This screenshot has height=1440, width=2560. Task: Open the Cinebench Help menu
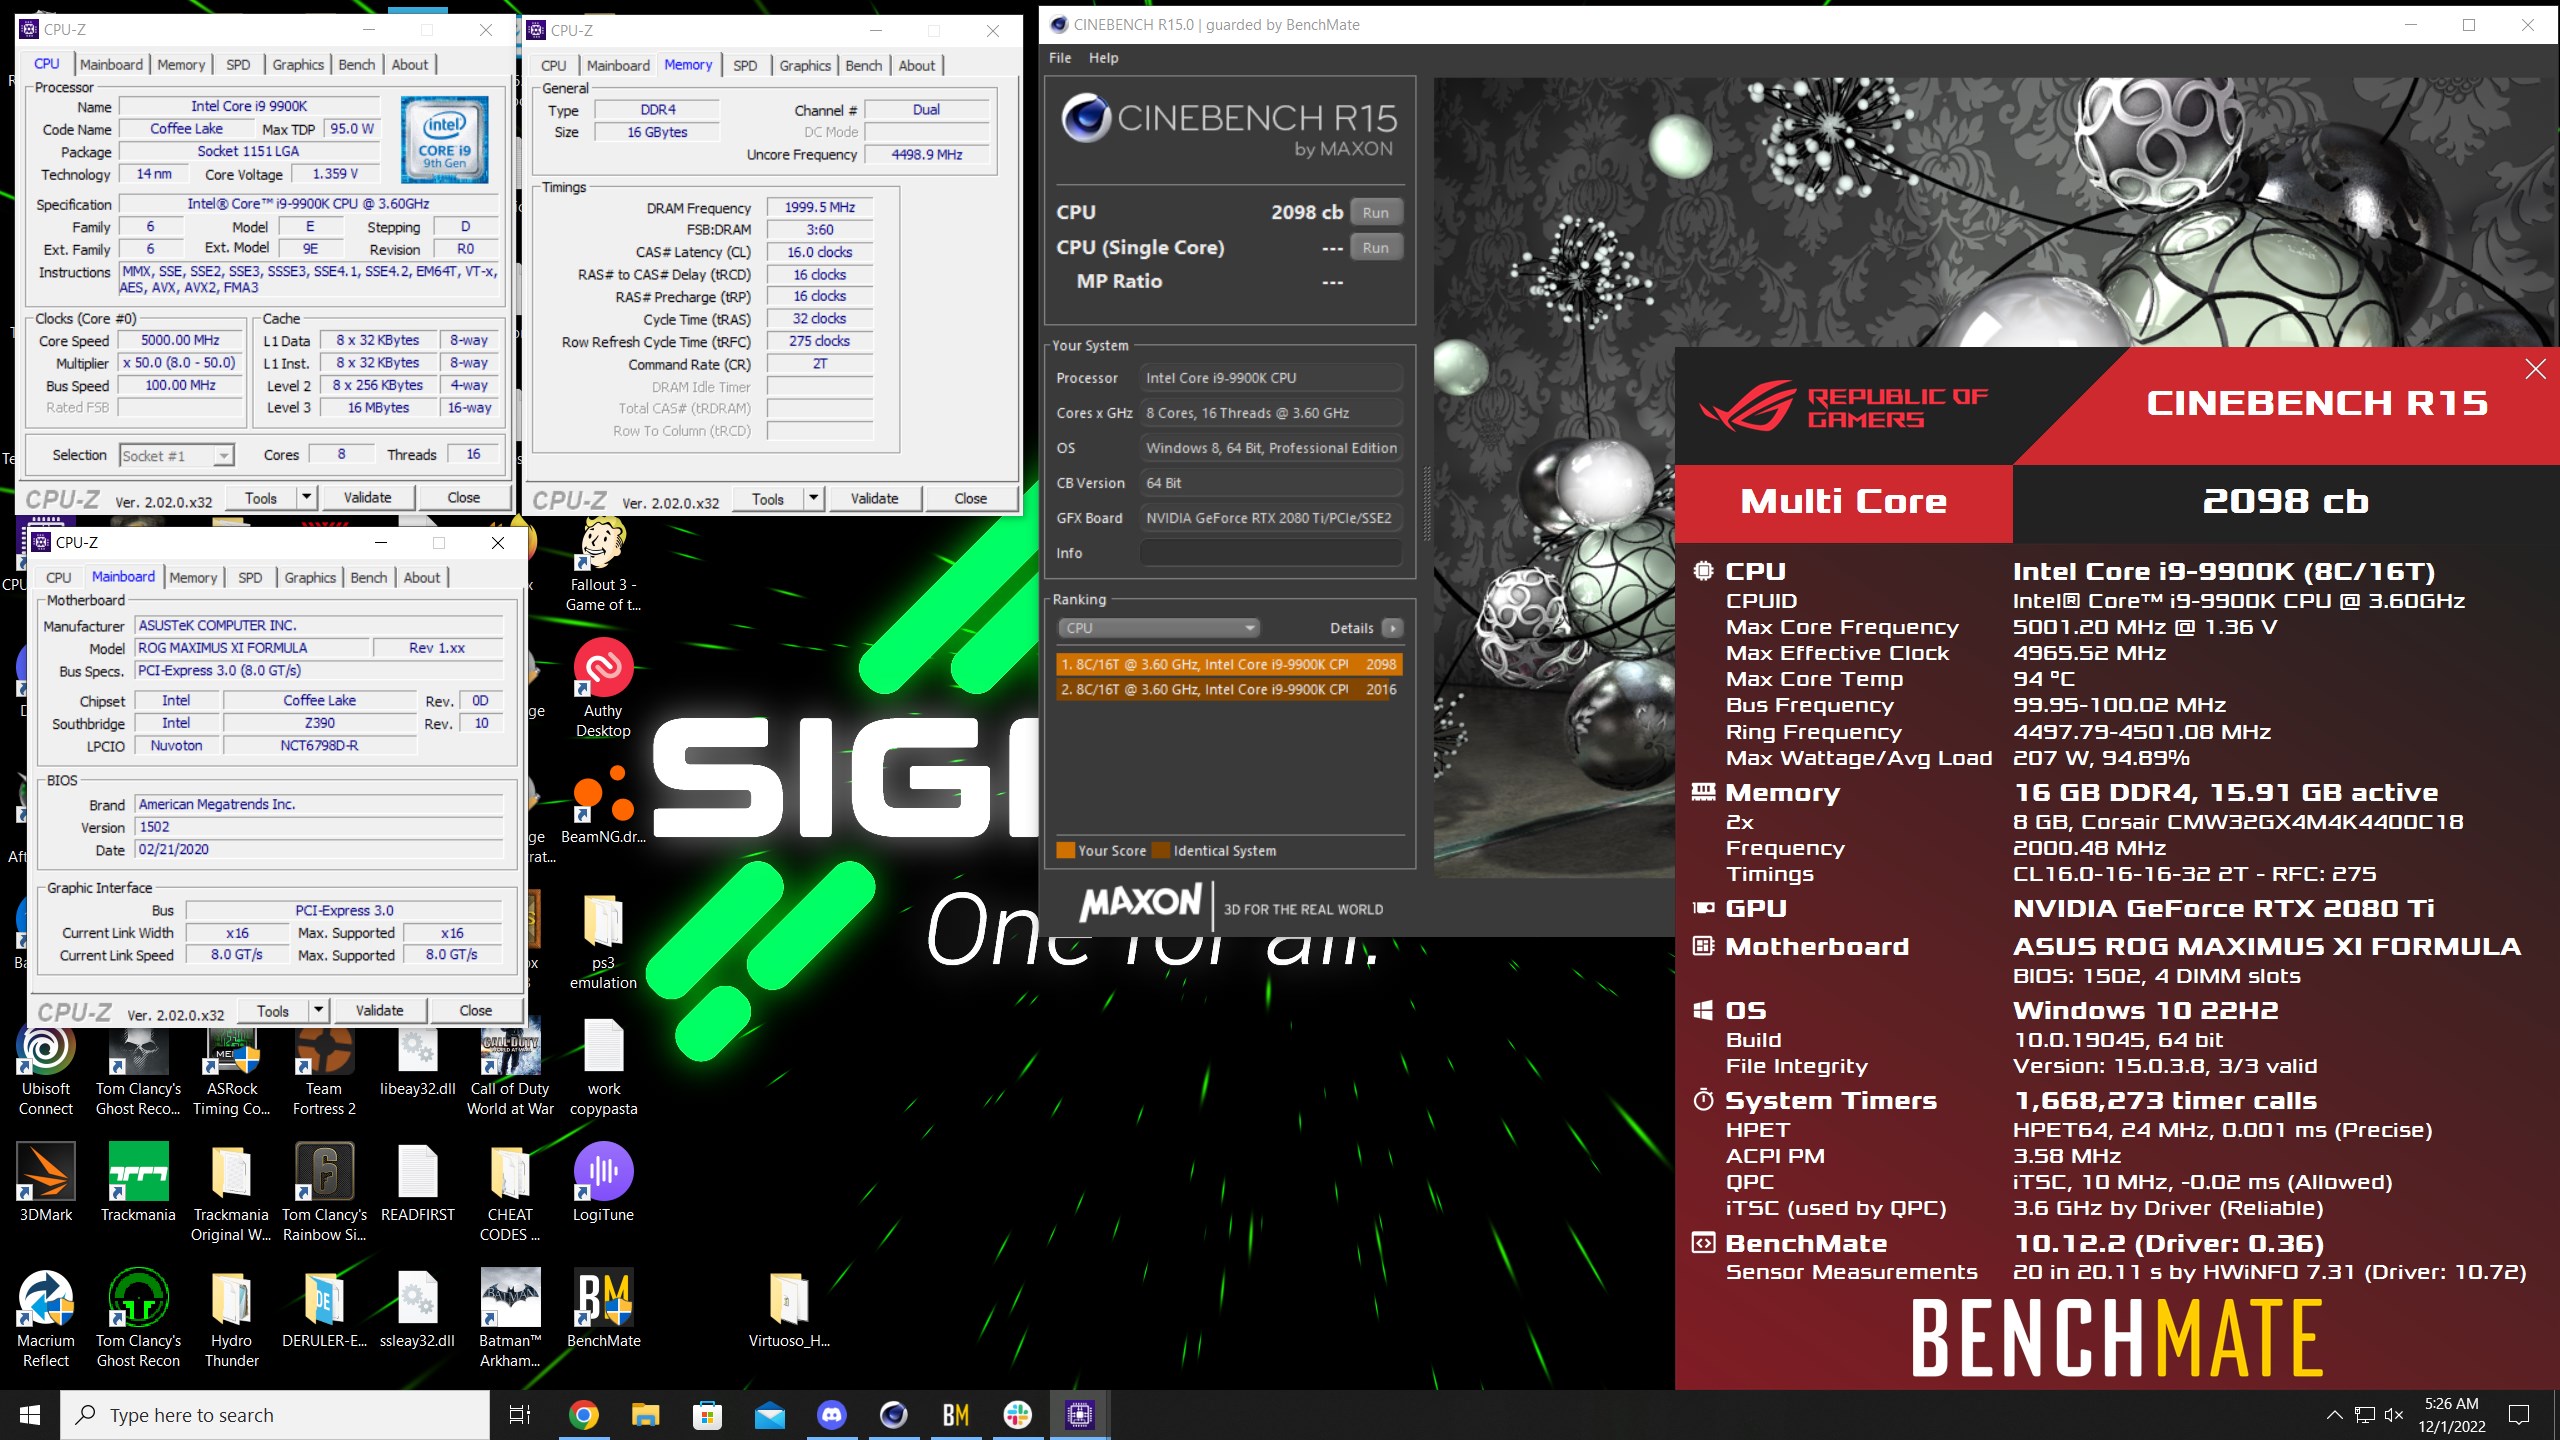(1103, 58)
